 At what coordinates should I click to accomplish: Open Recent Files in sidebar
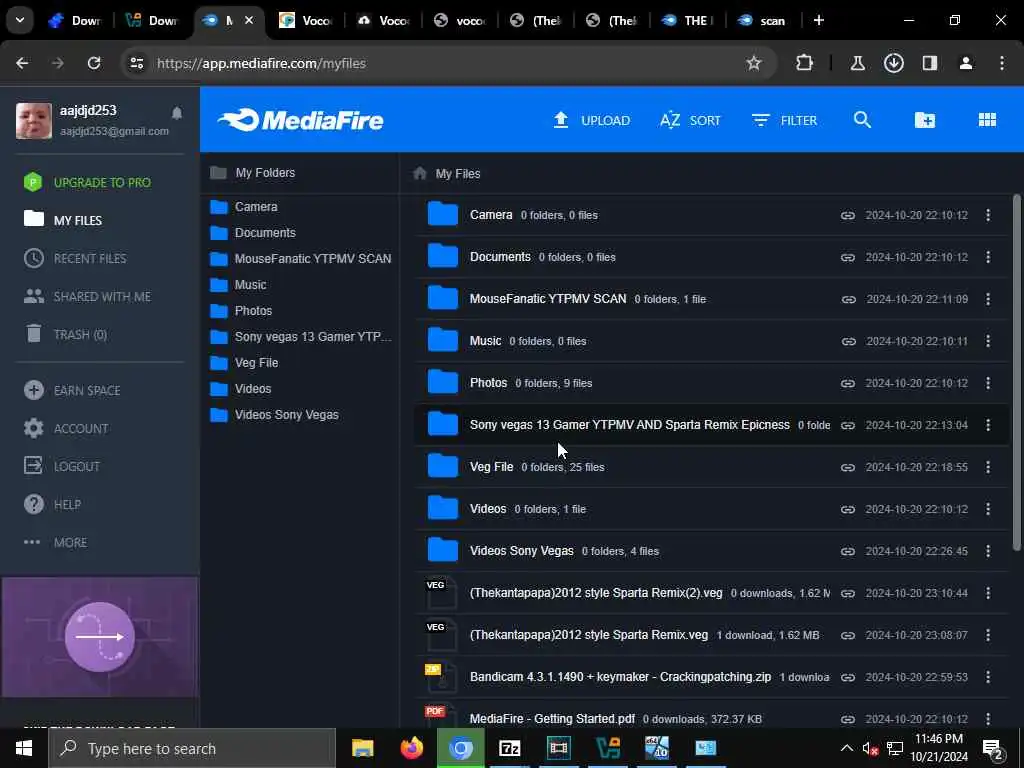[75, 259]
